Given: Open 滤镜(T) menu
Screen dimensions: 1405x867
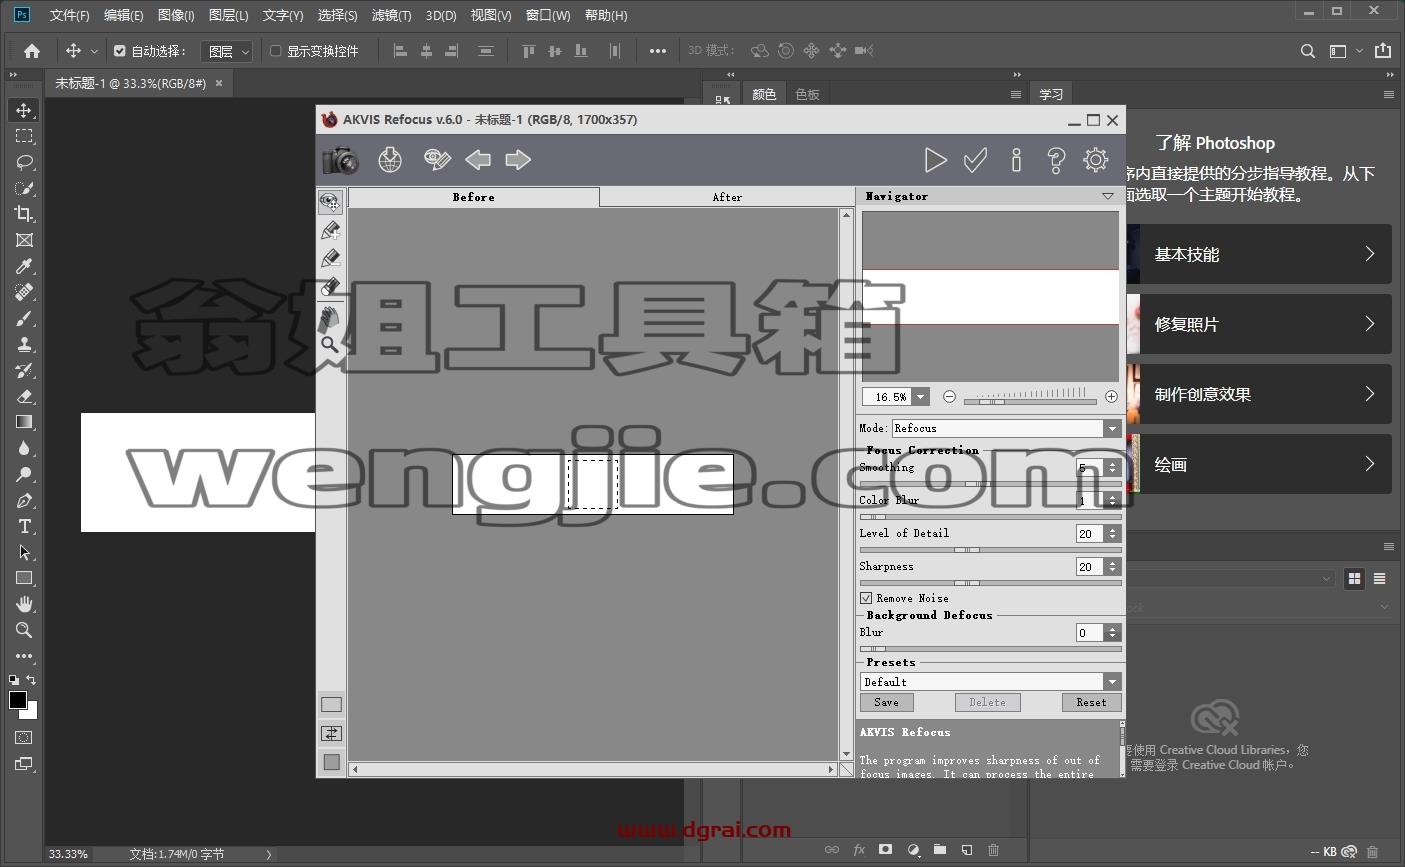Looking at the screenshot, I should pyautogui.click(x=391, y=15).
